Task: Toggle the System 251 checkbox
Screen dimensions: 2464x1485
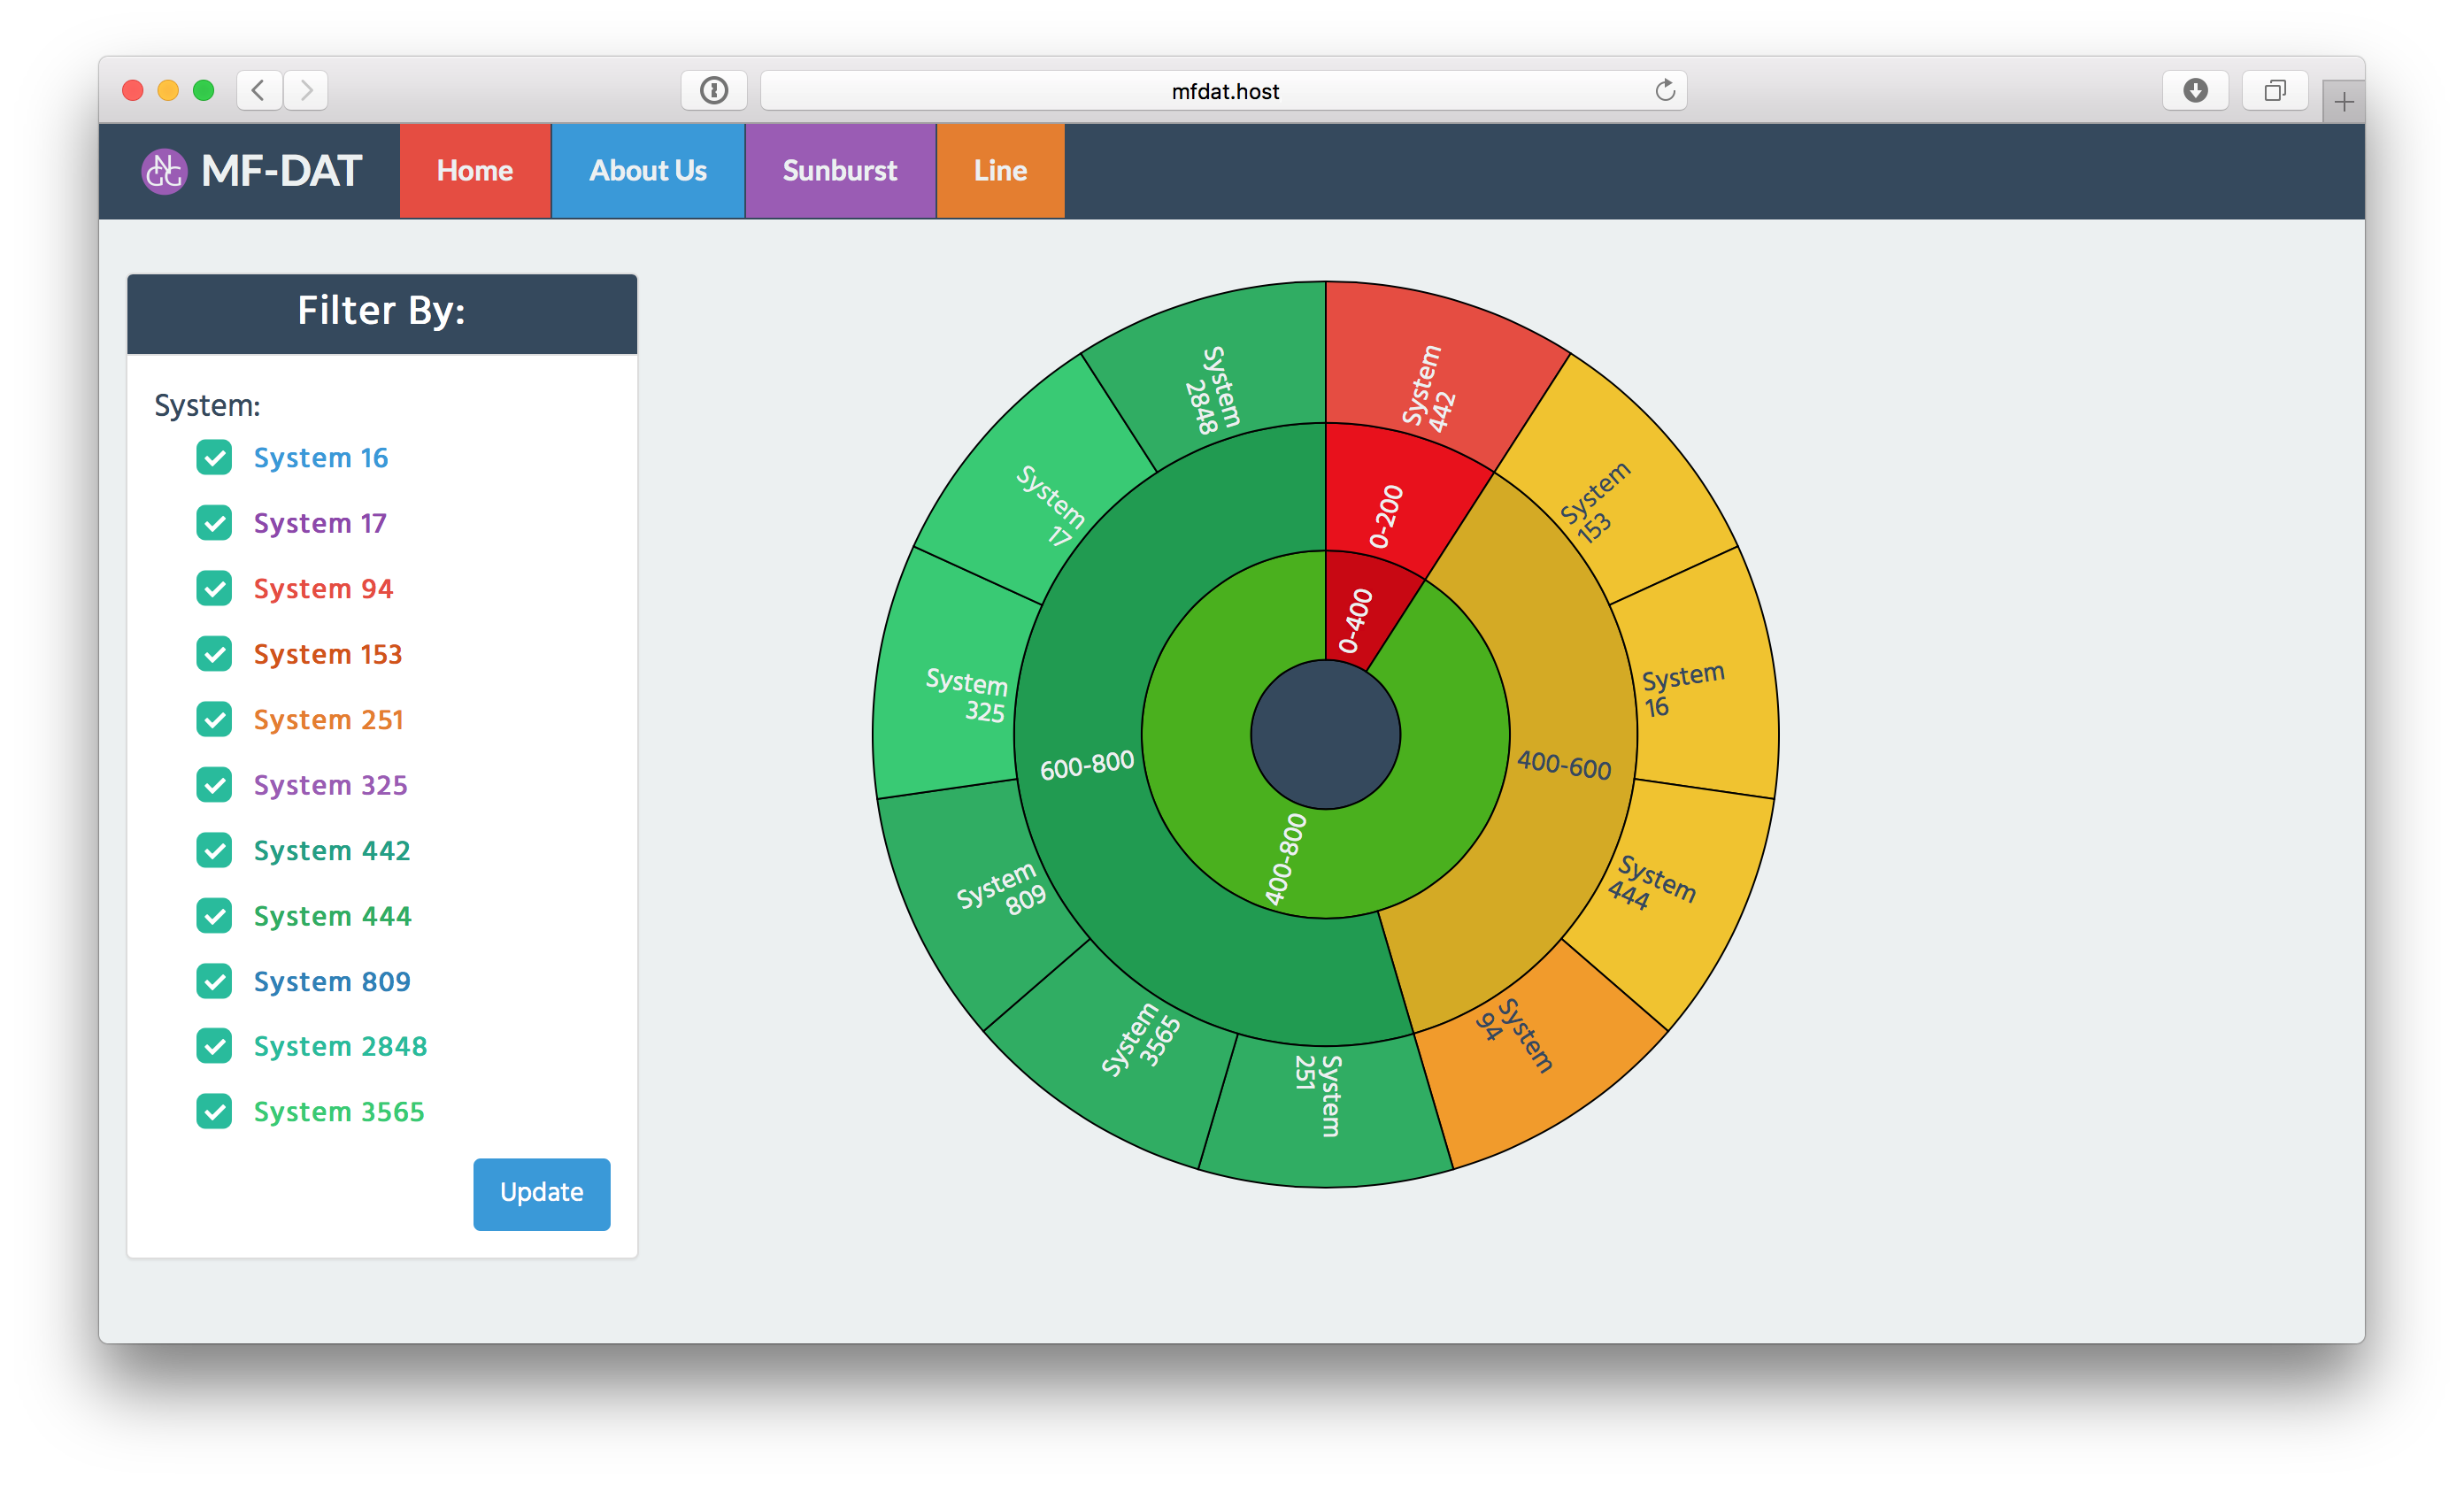Action: pyautogui.click(x=214, y=720)
